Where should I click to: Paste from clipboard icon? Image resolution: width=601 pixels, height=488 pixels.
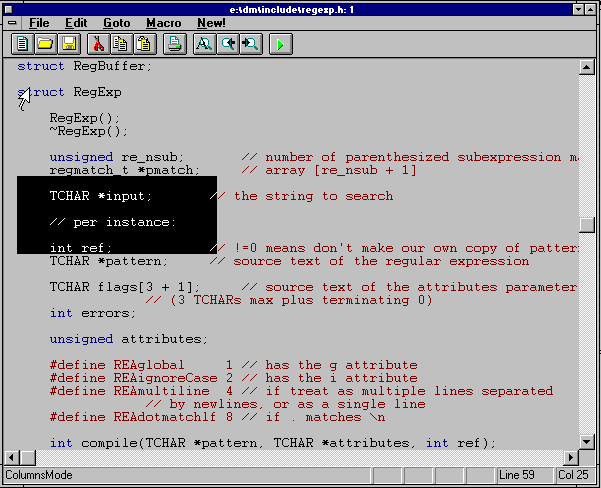pos(145,44)
